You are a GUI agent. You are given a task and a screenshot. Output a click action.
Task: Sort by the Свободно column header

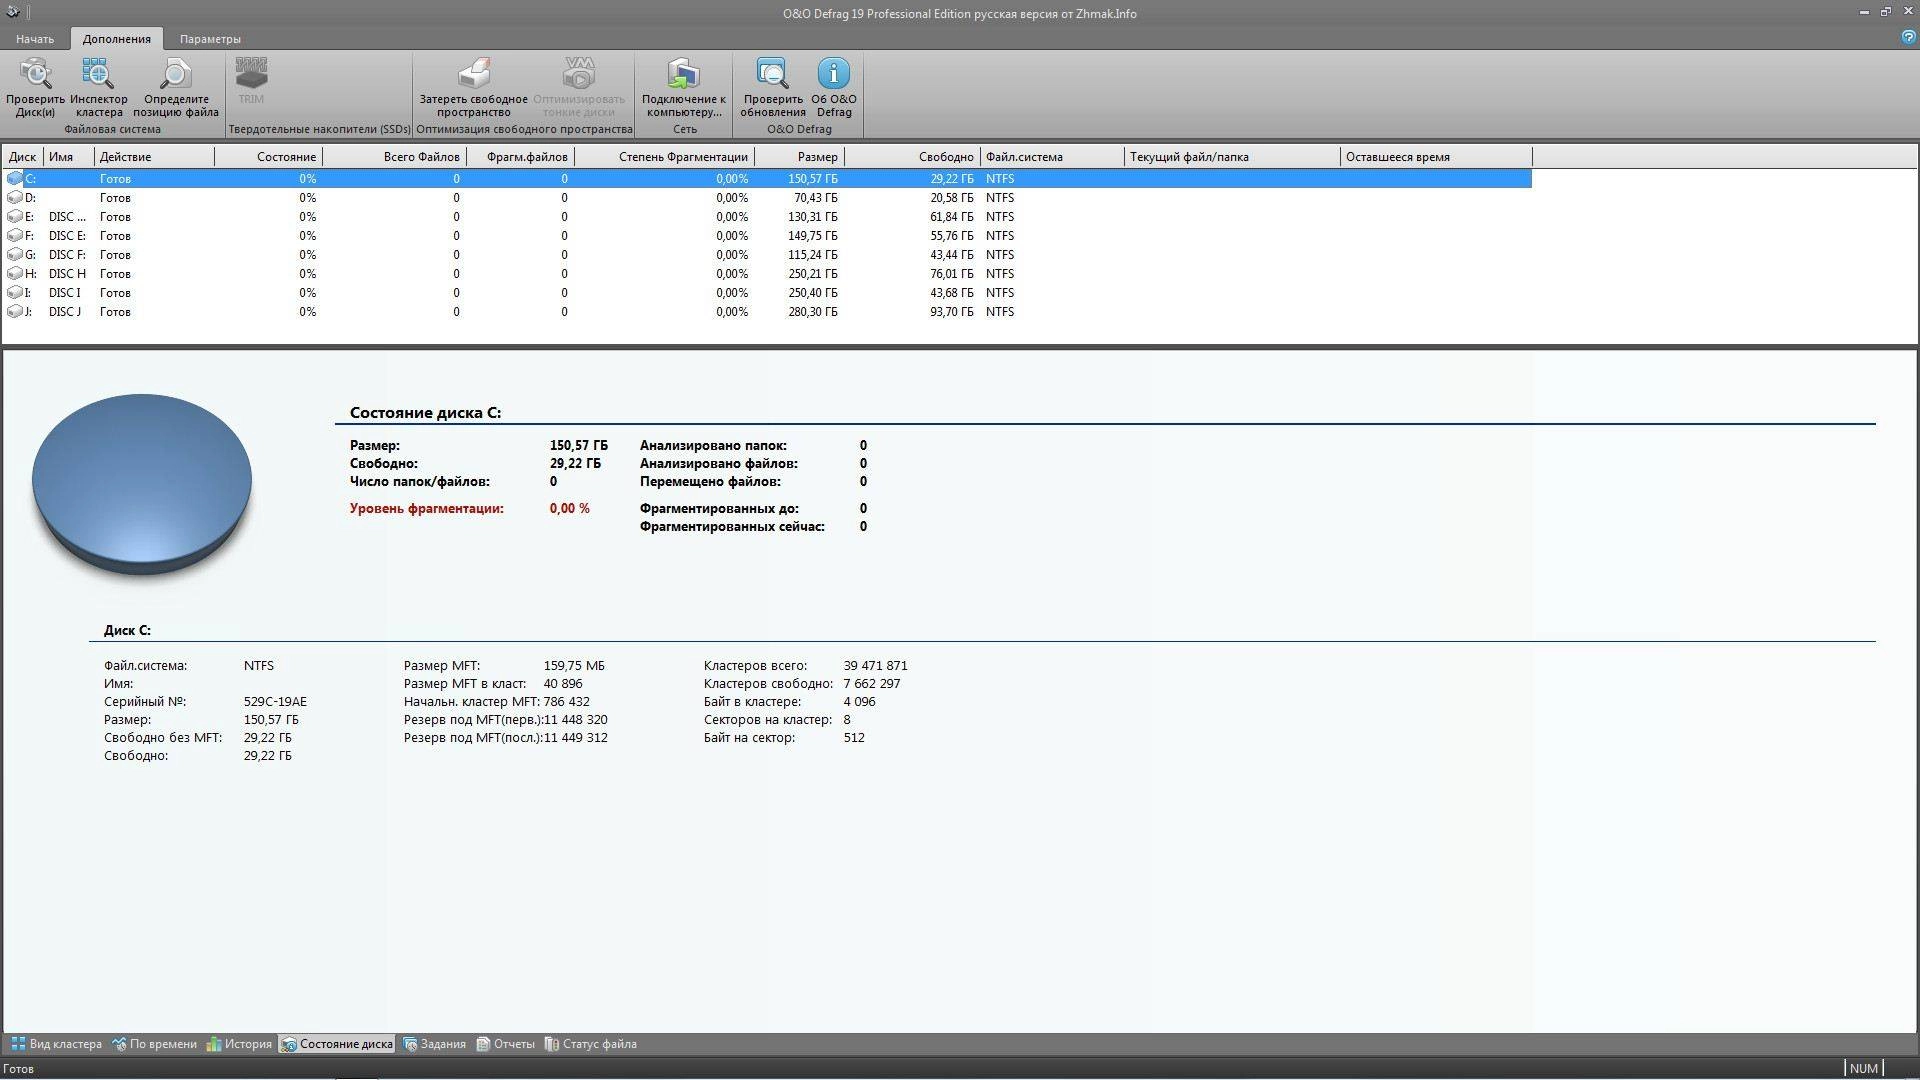pos(912,157)
